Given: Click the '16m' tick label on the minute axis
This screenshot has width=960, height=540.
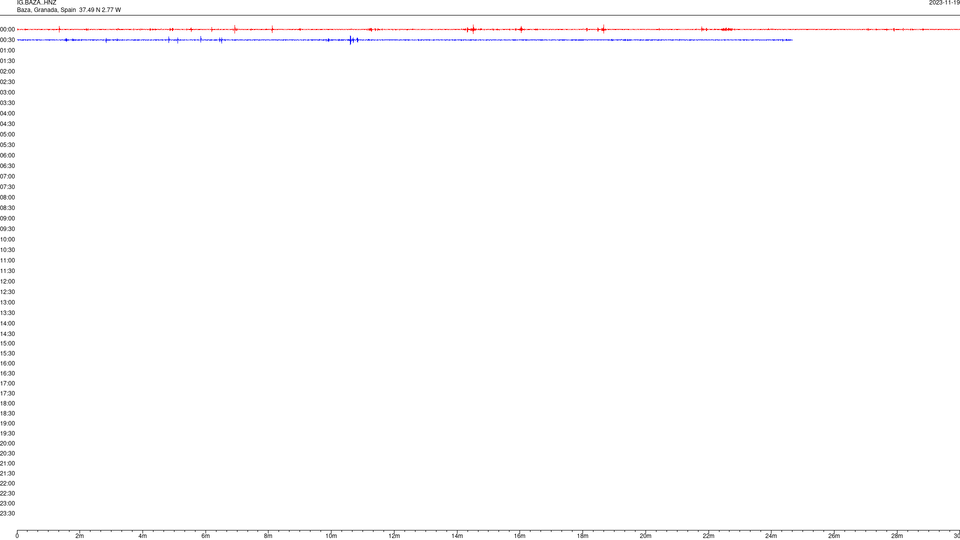Looking at the screenshot, I should click(x=520, y=536).
